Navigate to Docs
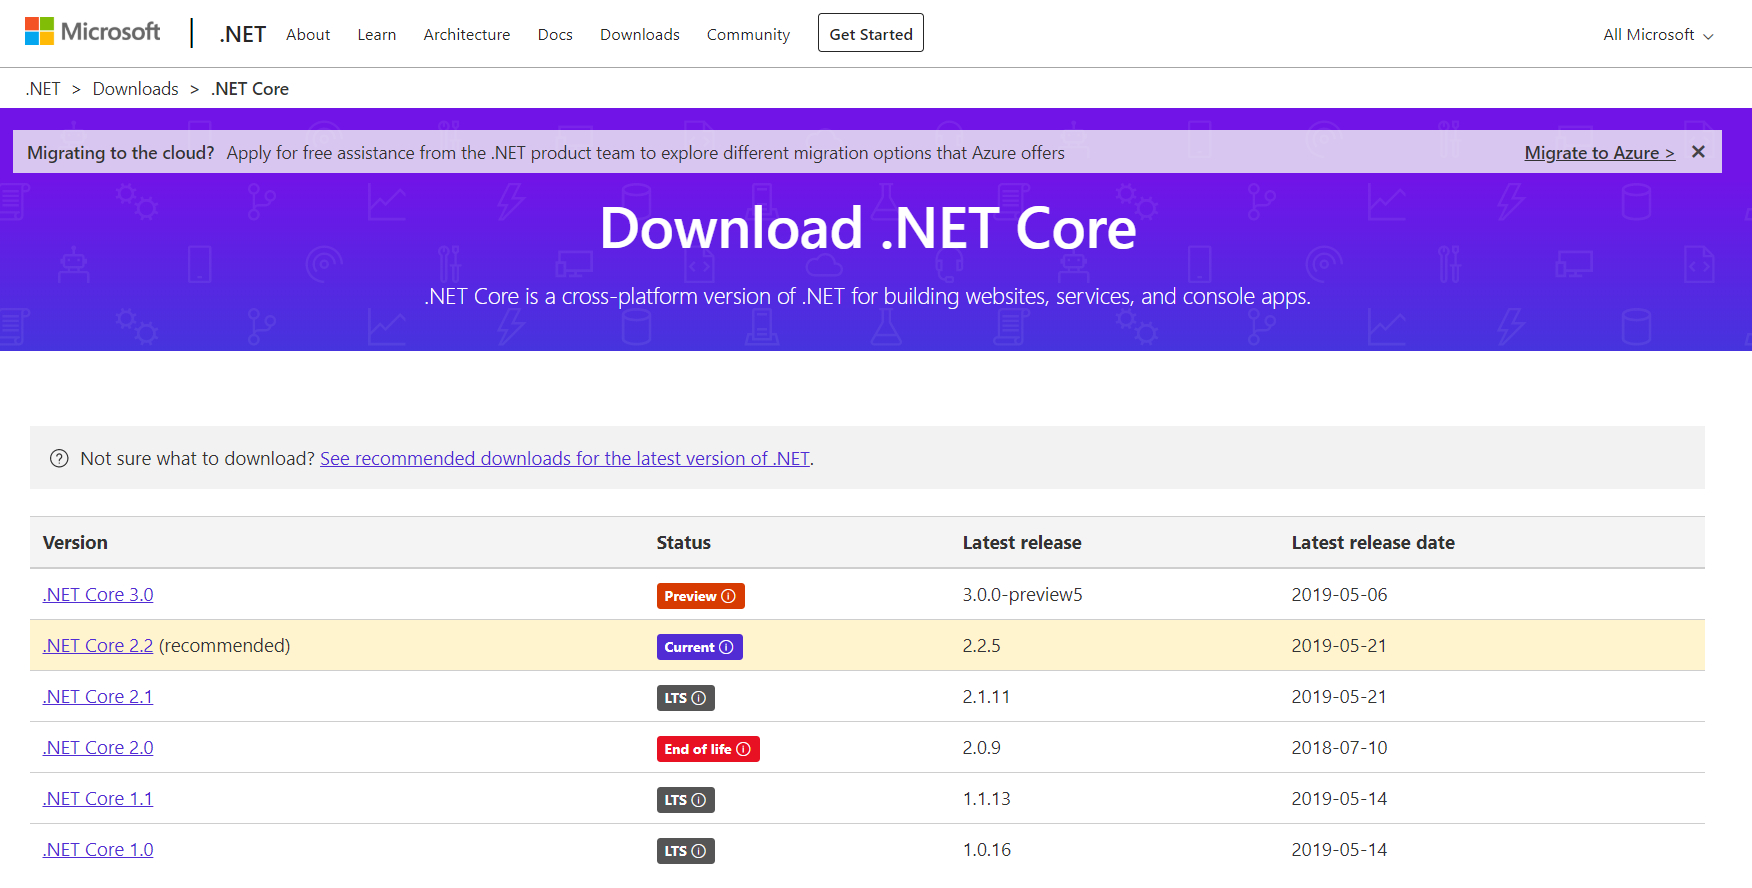The height and width of the screenshot is (888, 1752). (555, 34)
